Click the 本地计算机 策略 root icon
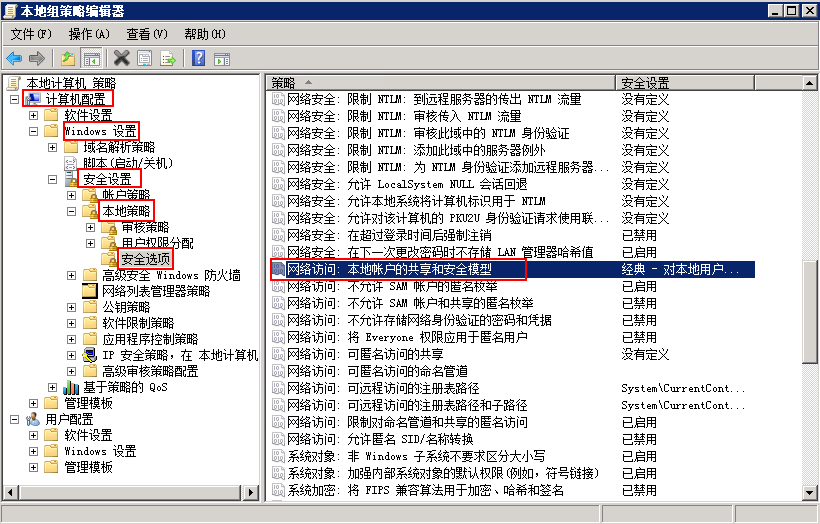This screenshot has width=820, height=524. (14, 83)
